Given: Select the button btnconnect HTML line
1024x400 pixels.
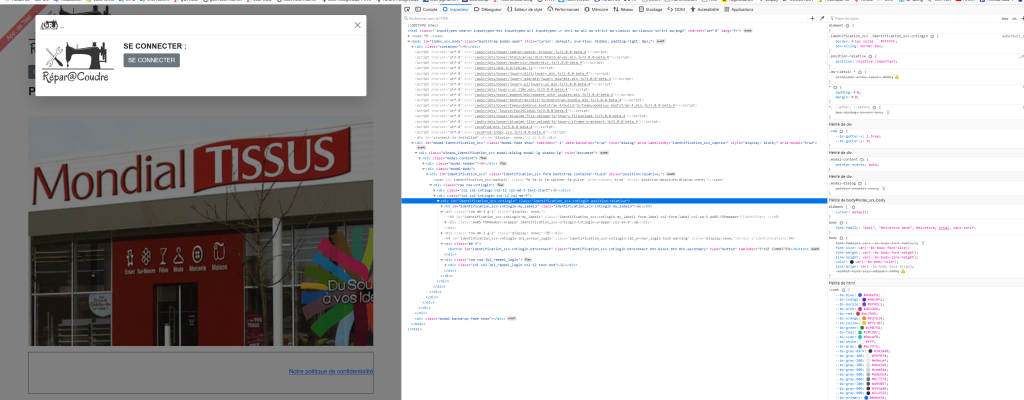Looking at the screenshot, I should [x=630, y=248].
